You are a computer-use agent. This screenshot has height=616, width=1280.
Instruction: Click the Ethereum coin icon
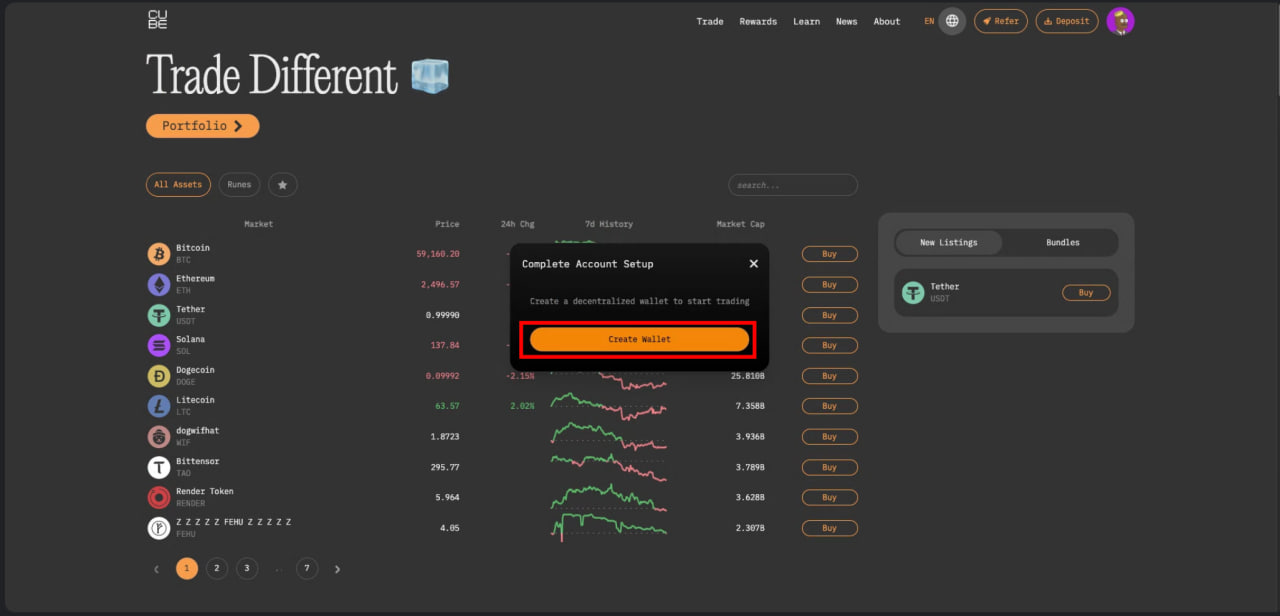click(x=159, y=285)
